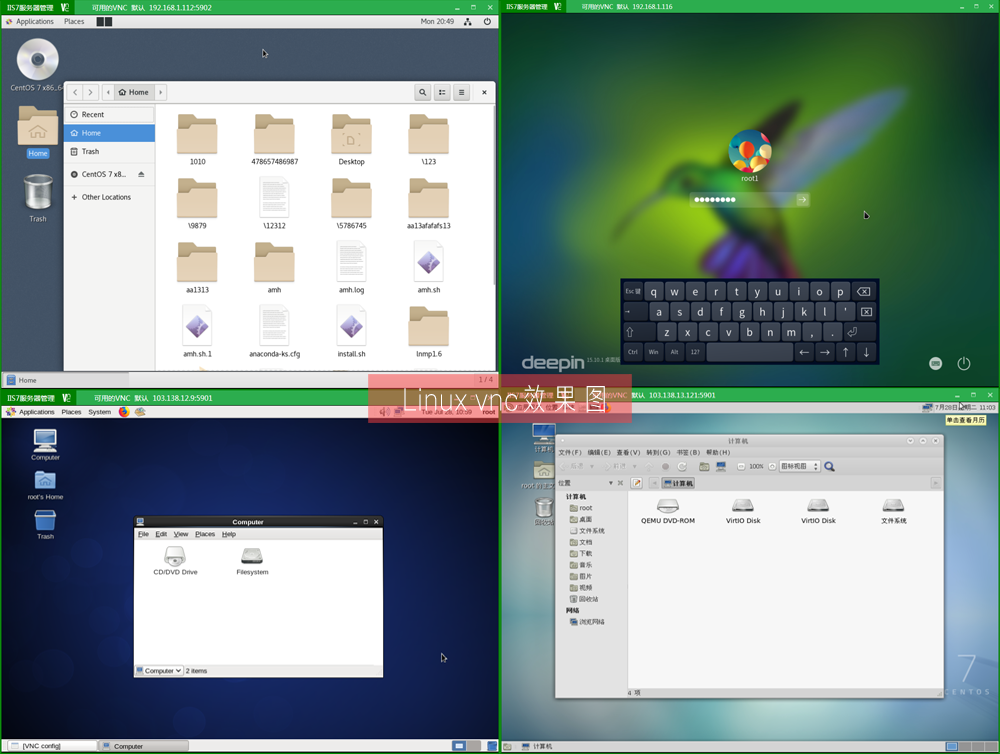Toggle list view in the Home file manager
This screenshot has width=1000, height=754.
pos(442,92)
